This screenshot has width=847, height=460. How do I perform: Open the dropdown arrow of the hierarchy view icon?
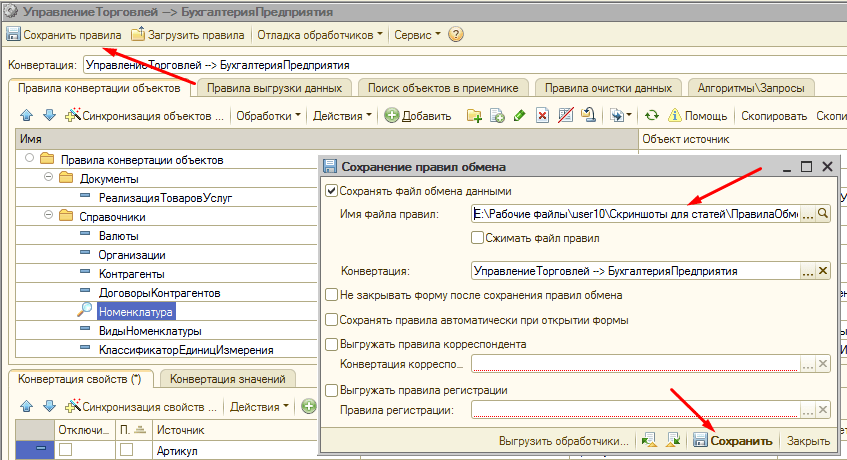[629, 116]
